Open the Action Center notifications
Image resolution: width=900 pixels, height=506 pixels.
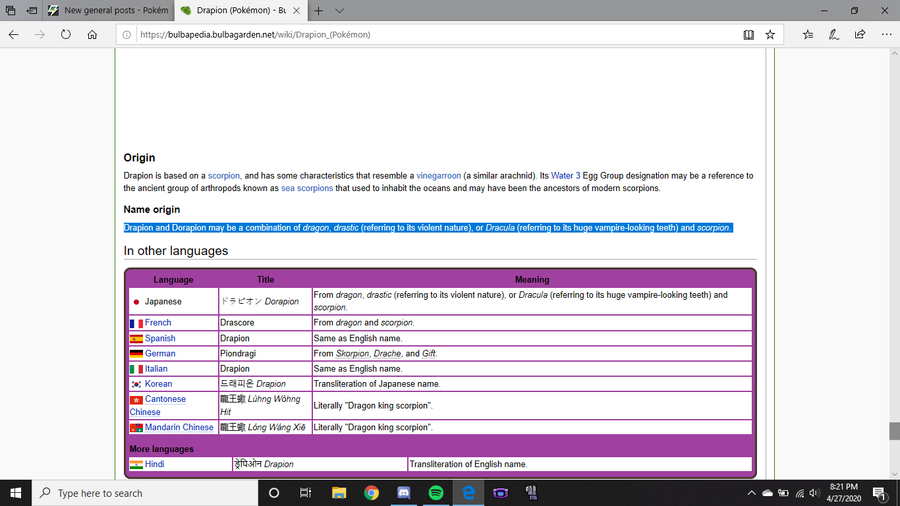pyautogui.click(x=880, y=493)
